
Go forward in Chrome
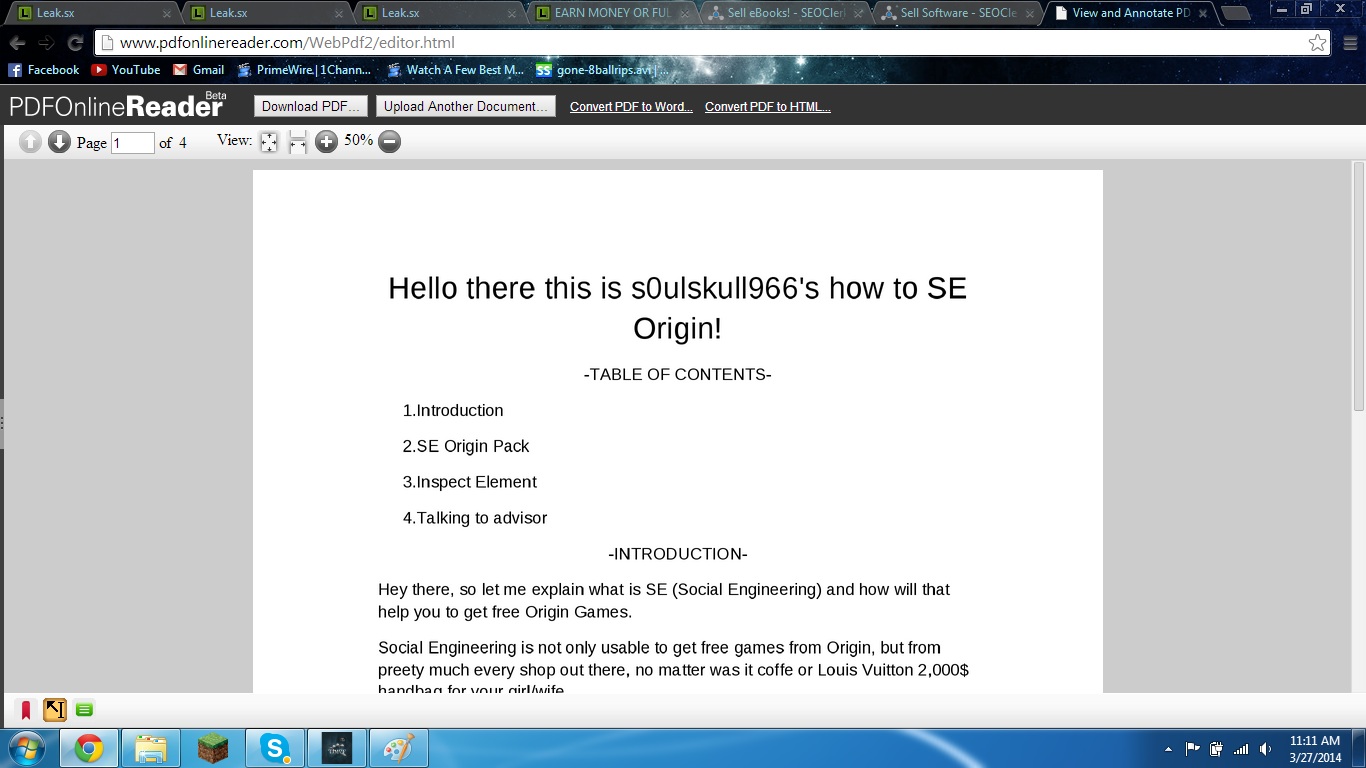pyautogui.click(x=46, y=43)
